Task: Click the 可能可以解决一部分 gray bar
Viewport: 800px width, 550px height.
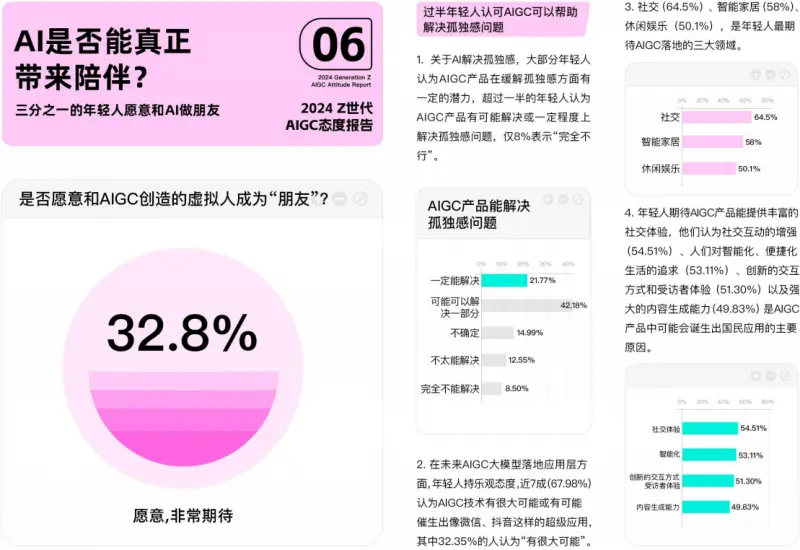Action: [519, 305]
